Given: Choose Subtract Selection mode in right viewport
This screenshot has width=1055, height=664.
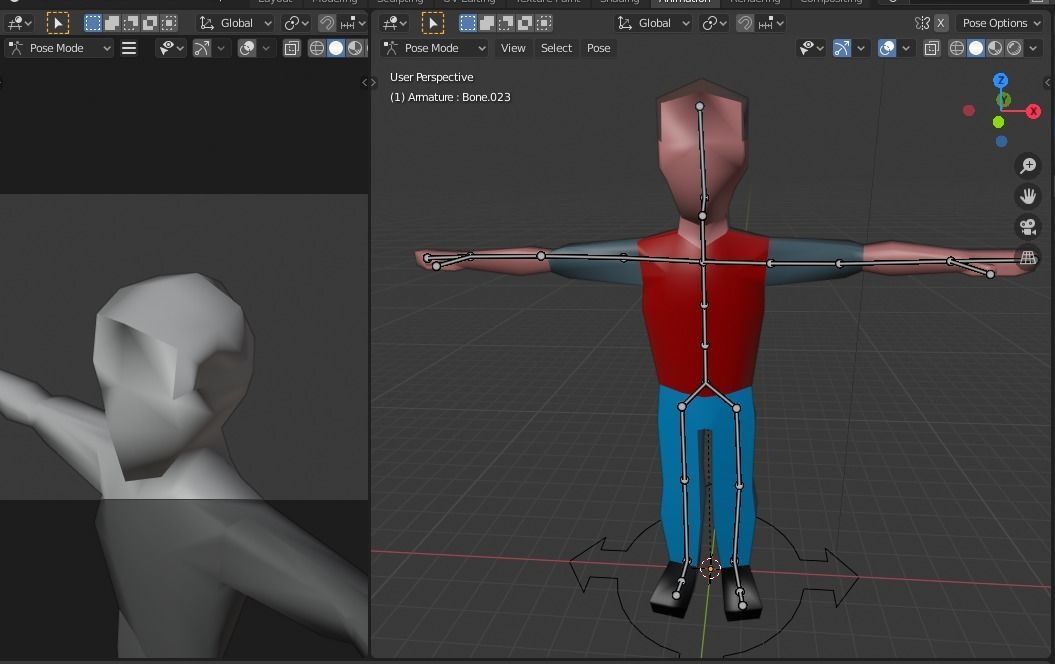Looking at the screenshot, I should [505, 24].
